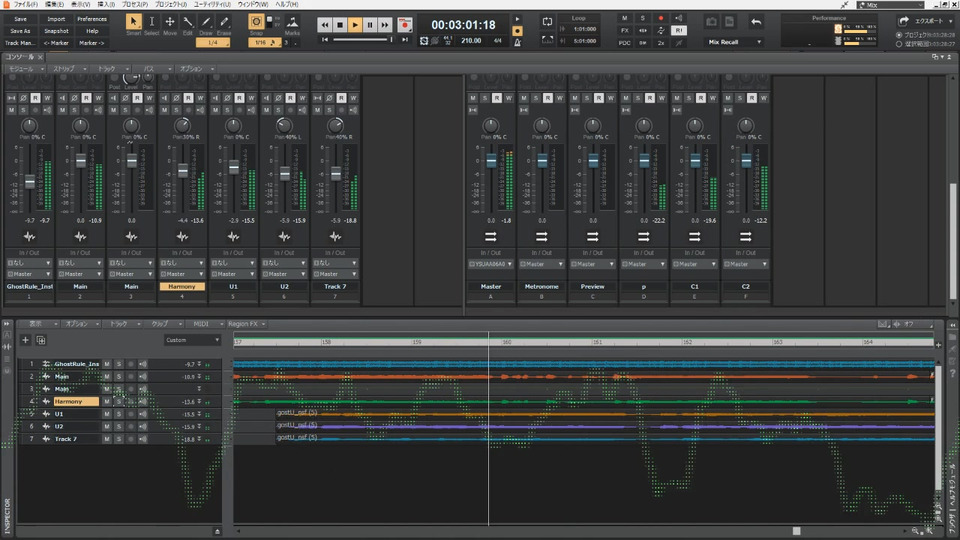The width and height of the screenshot is (960, 540).
Task: Open the Track view MIDI dropdown
Action: click(205, 324)
